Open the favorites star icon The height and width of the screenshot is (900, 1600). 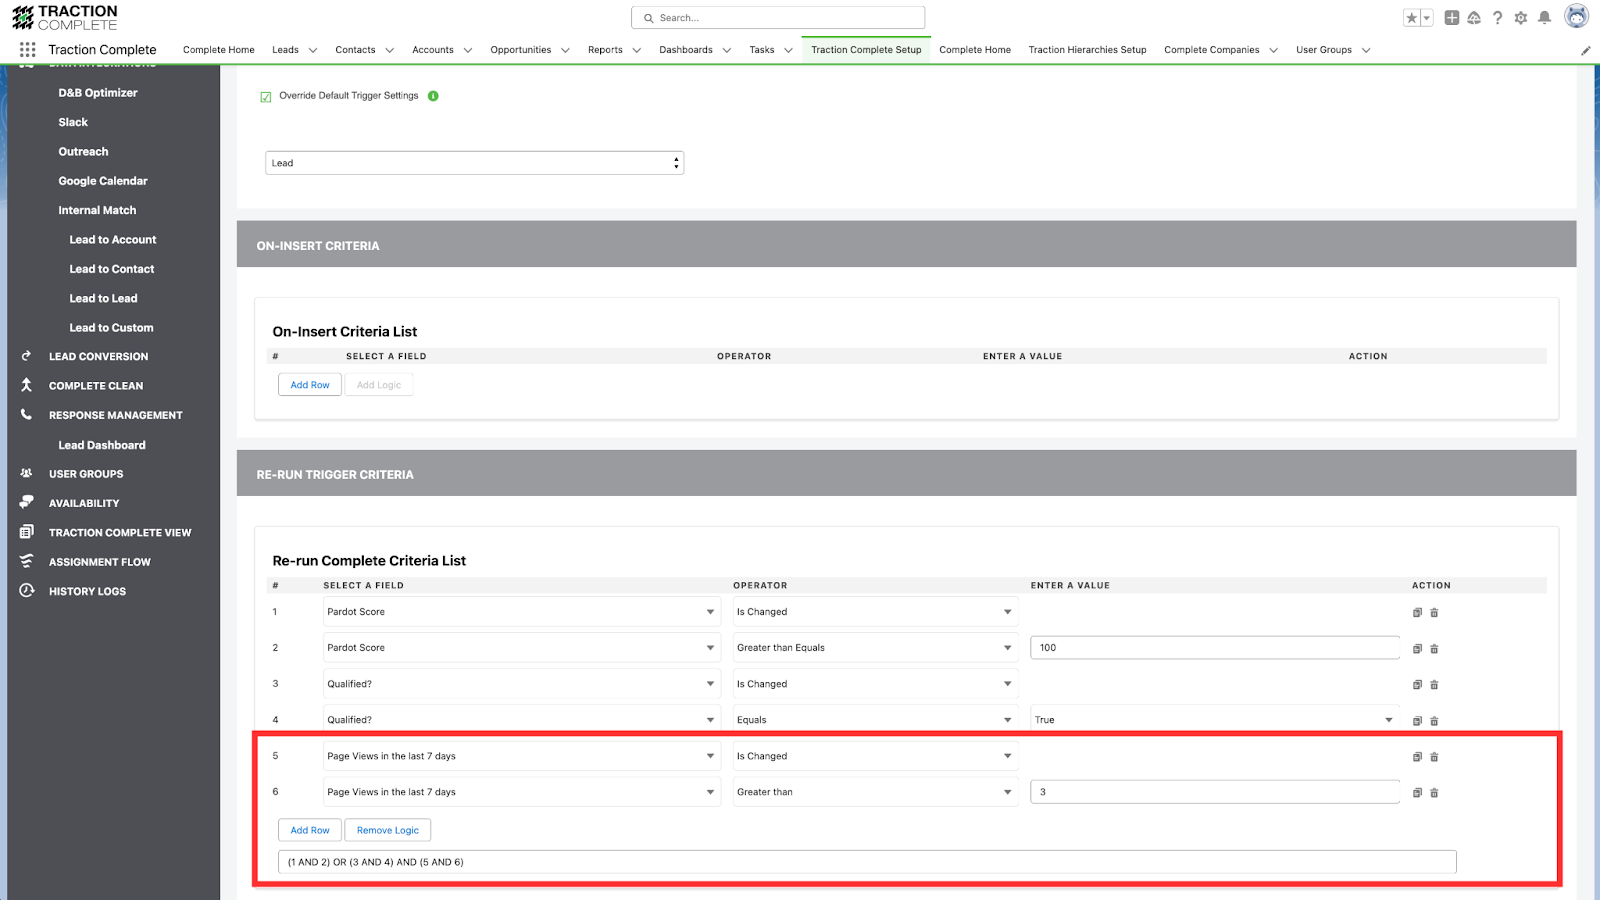tap(1411, 18)
